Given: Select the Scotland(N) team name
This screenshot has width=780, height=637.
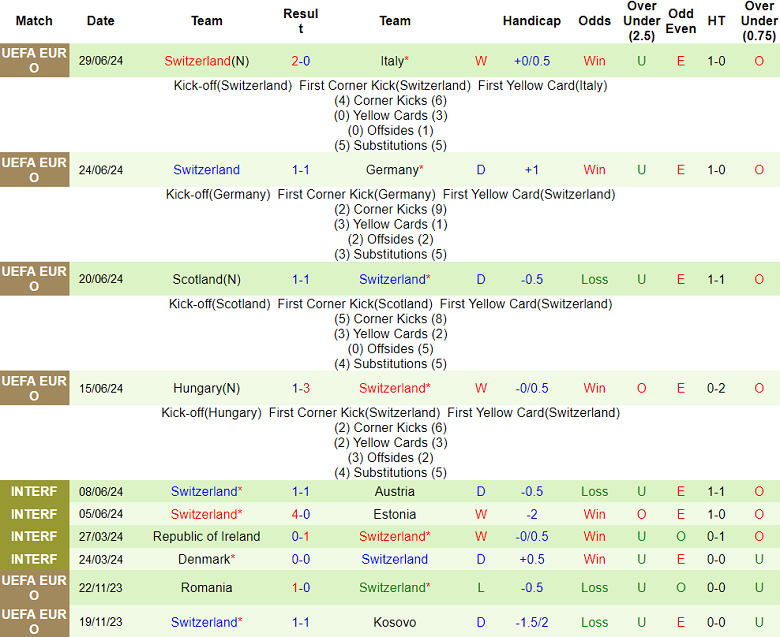Looking at the screenshot, I should point(206,280).
